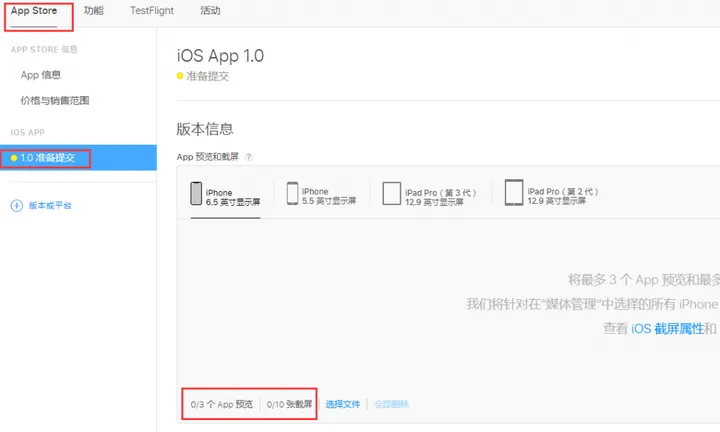The width and height of the screenshot is (720, 432).
Task: Click the yellow status dot beside 1.0 准备提交
Action: [x=13, y=158]
